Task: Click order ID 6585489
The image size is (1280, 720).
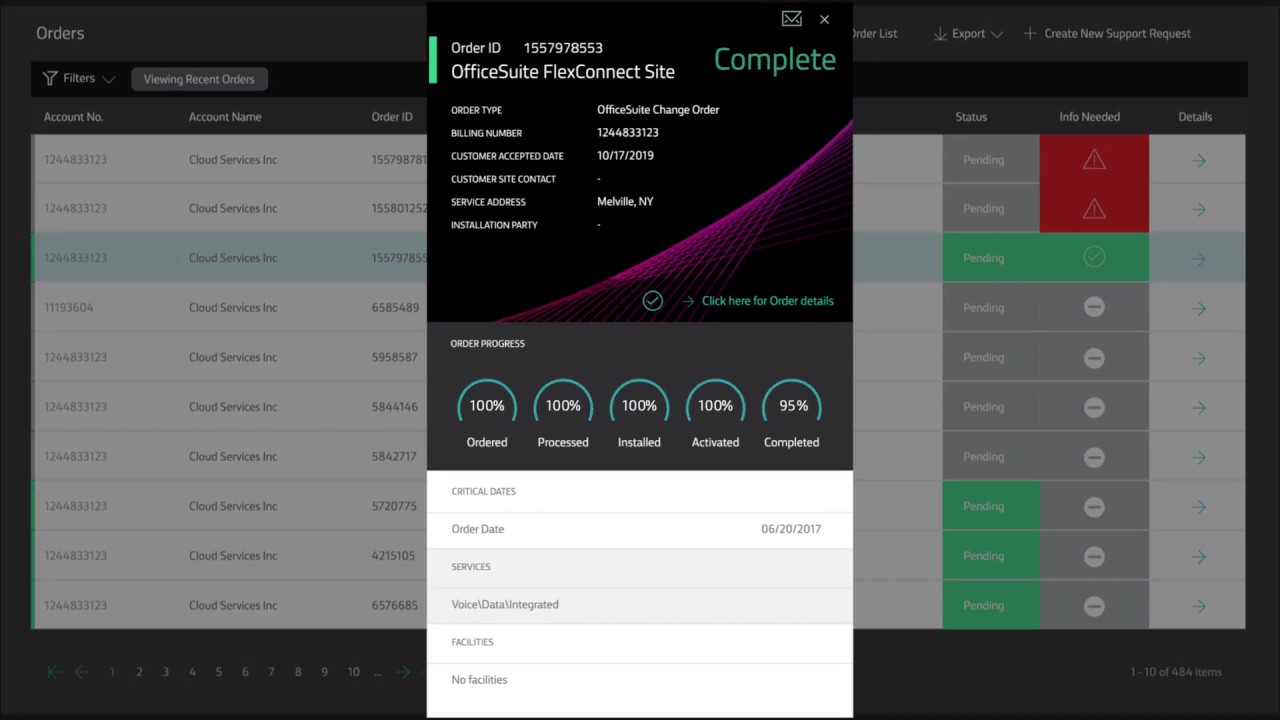Action: click(395, 308)
